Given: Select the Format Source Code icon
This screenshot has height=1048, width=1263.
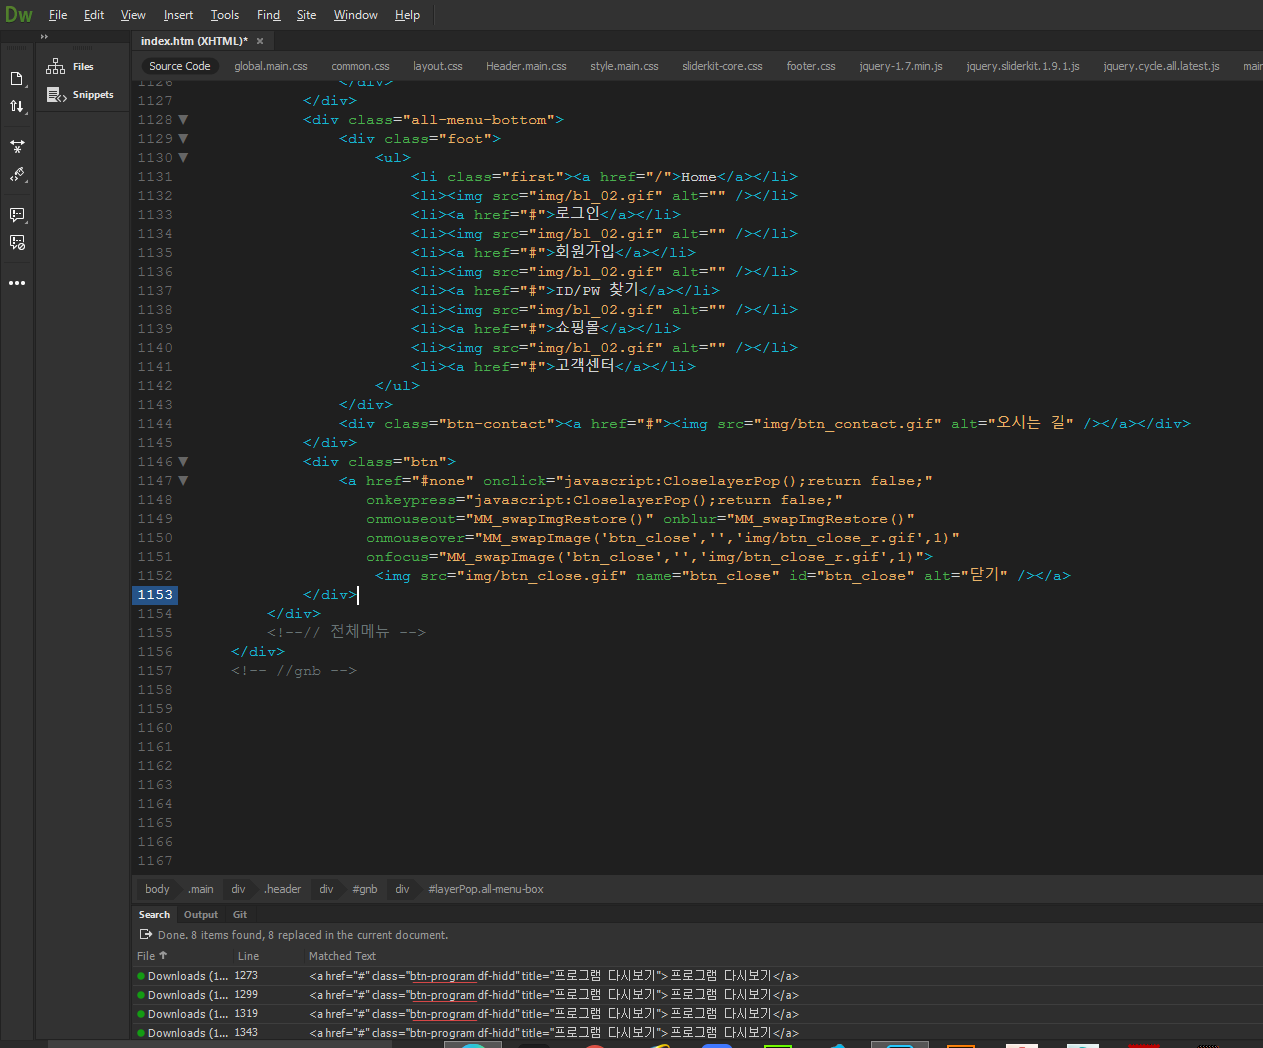Looking at the screenshot, I should click(17, 175).
